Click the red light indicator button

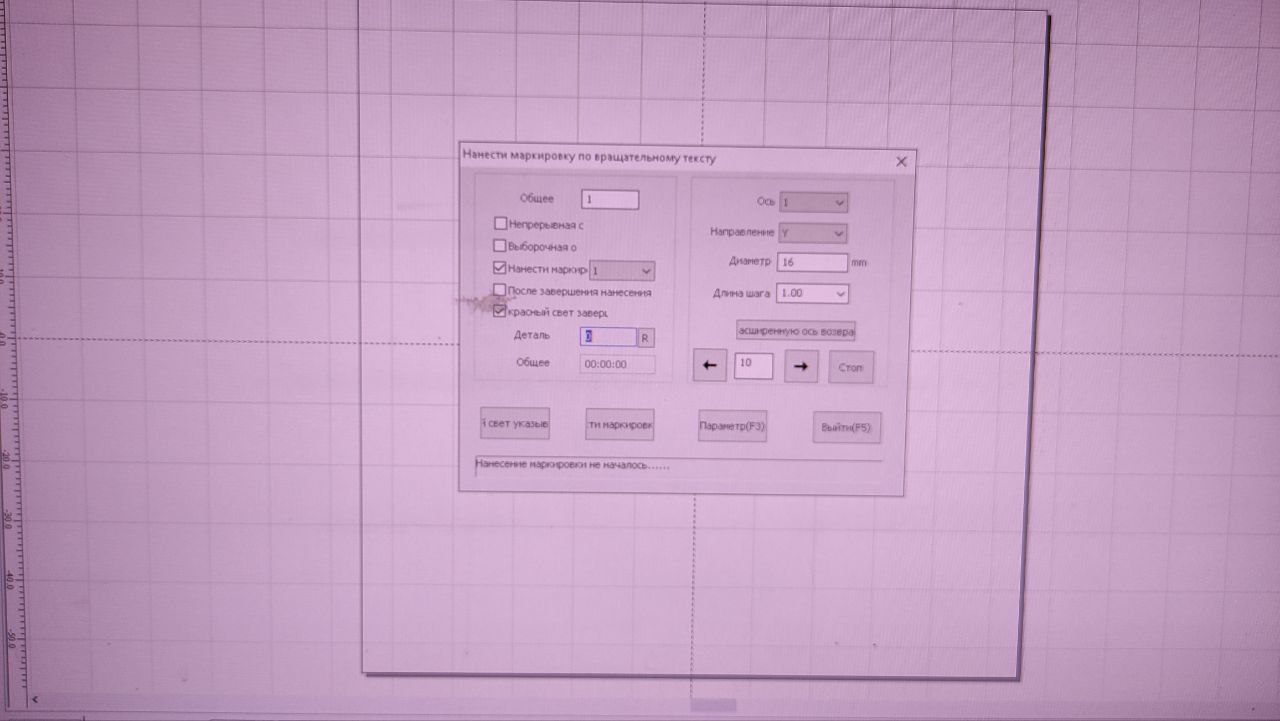tap(515, 424)
